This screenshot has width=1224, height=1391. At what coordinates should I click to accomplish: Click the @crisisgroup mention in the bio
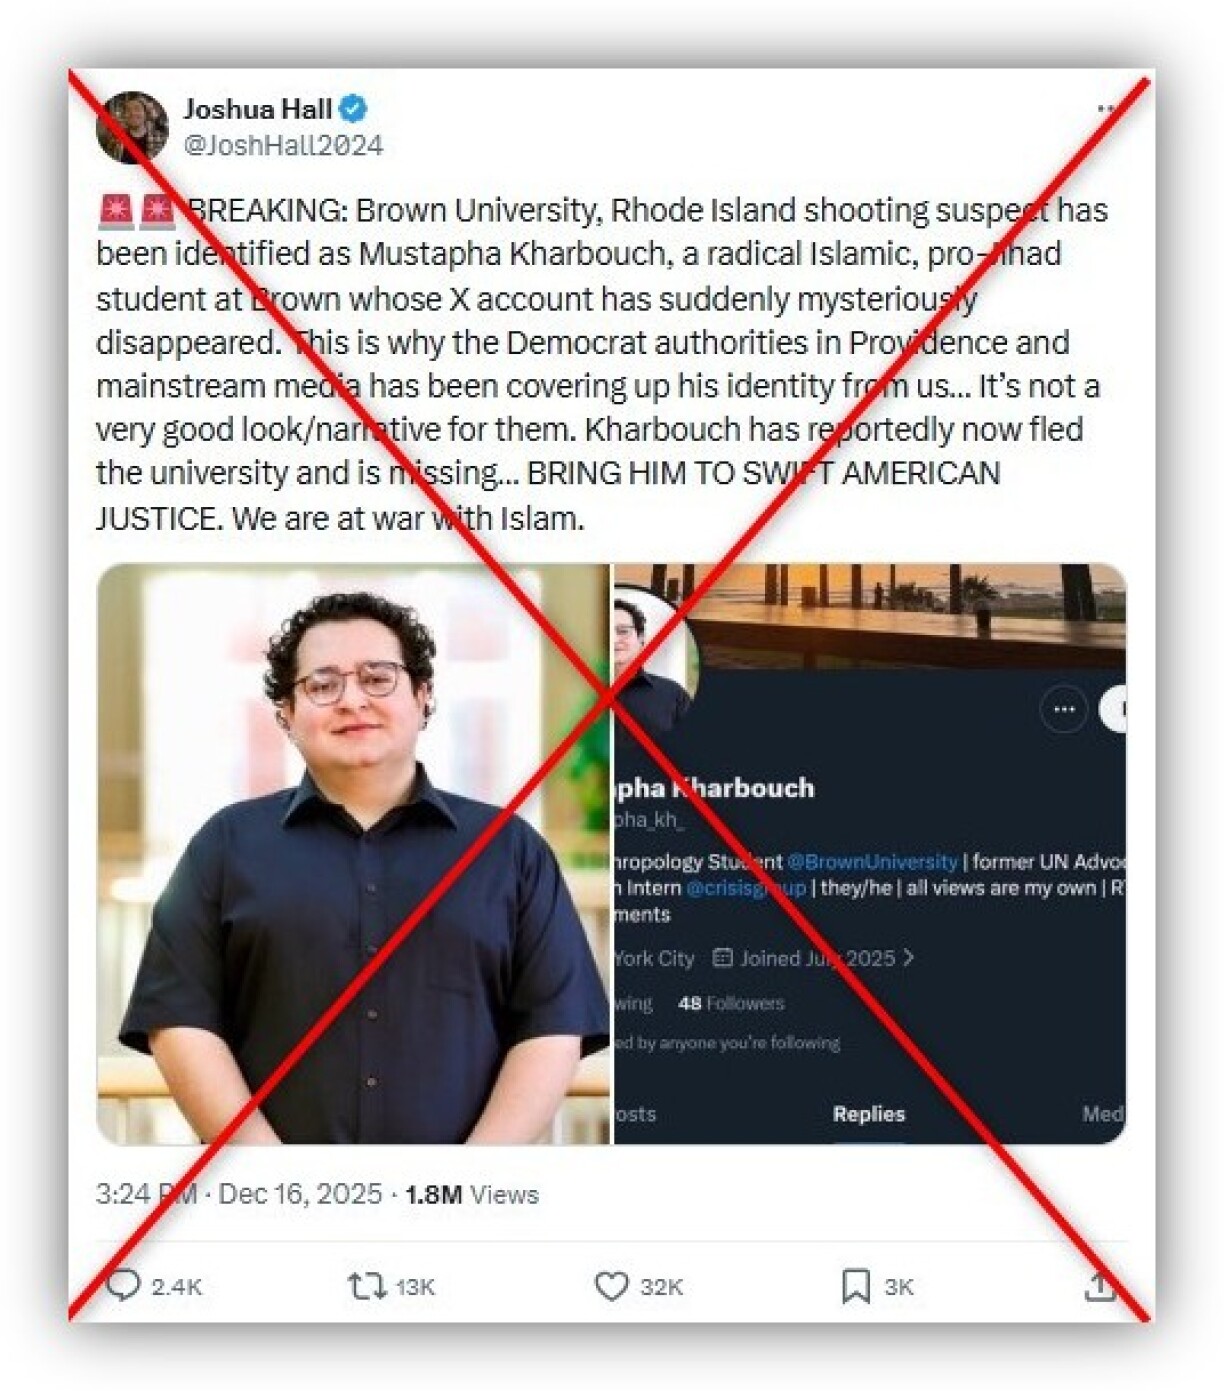click(746, 887)
